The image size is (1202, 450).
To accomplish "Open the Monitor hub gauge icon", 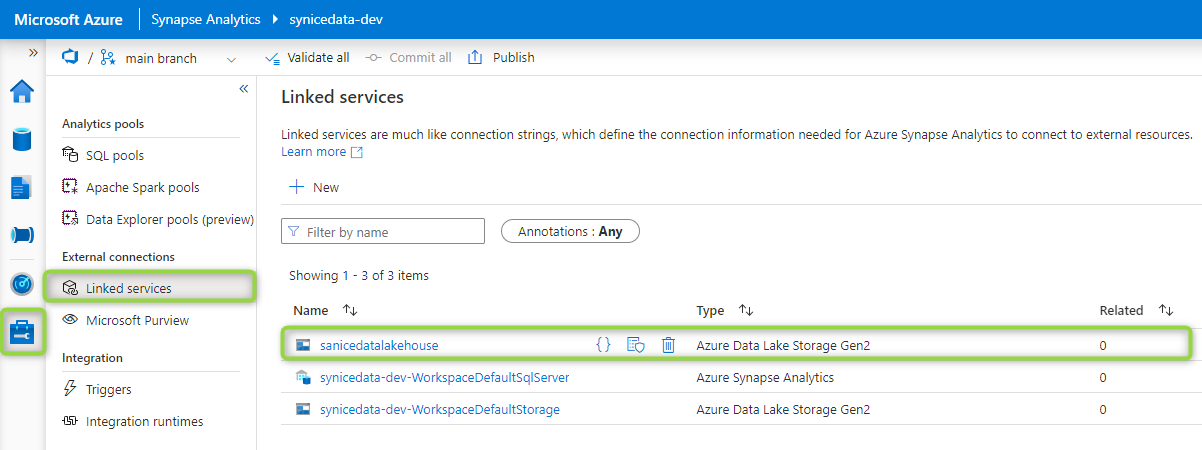I will coord(22,284).
